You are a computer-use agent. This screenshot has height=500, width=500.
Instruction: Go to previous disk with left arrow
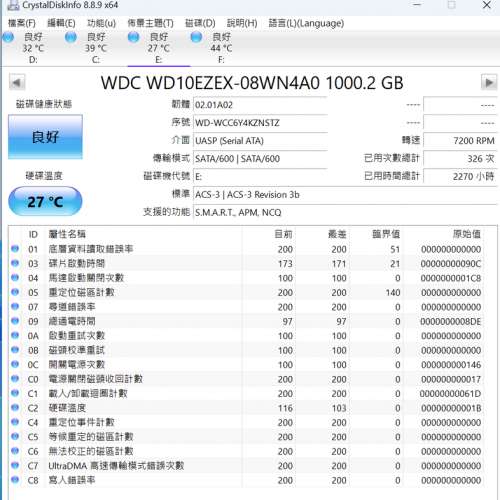click(x=17, y=82)
